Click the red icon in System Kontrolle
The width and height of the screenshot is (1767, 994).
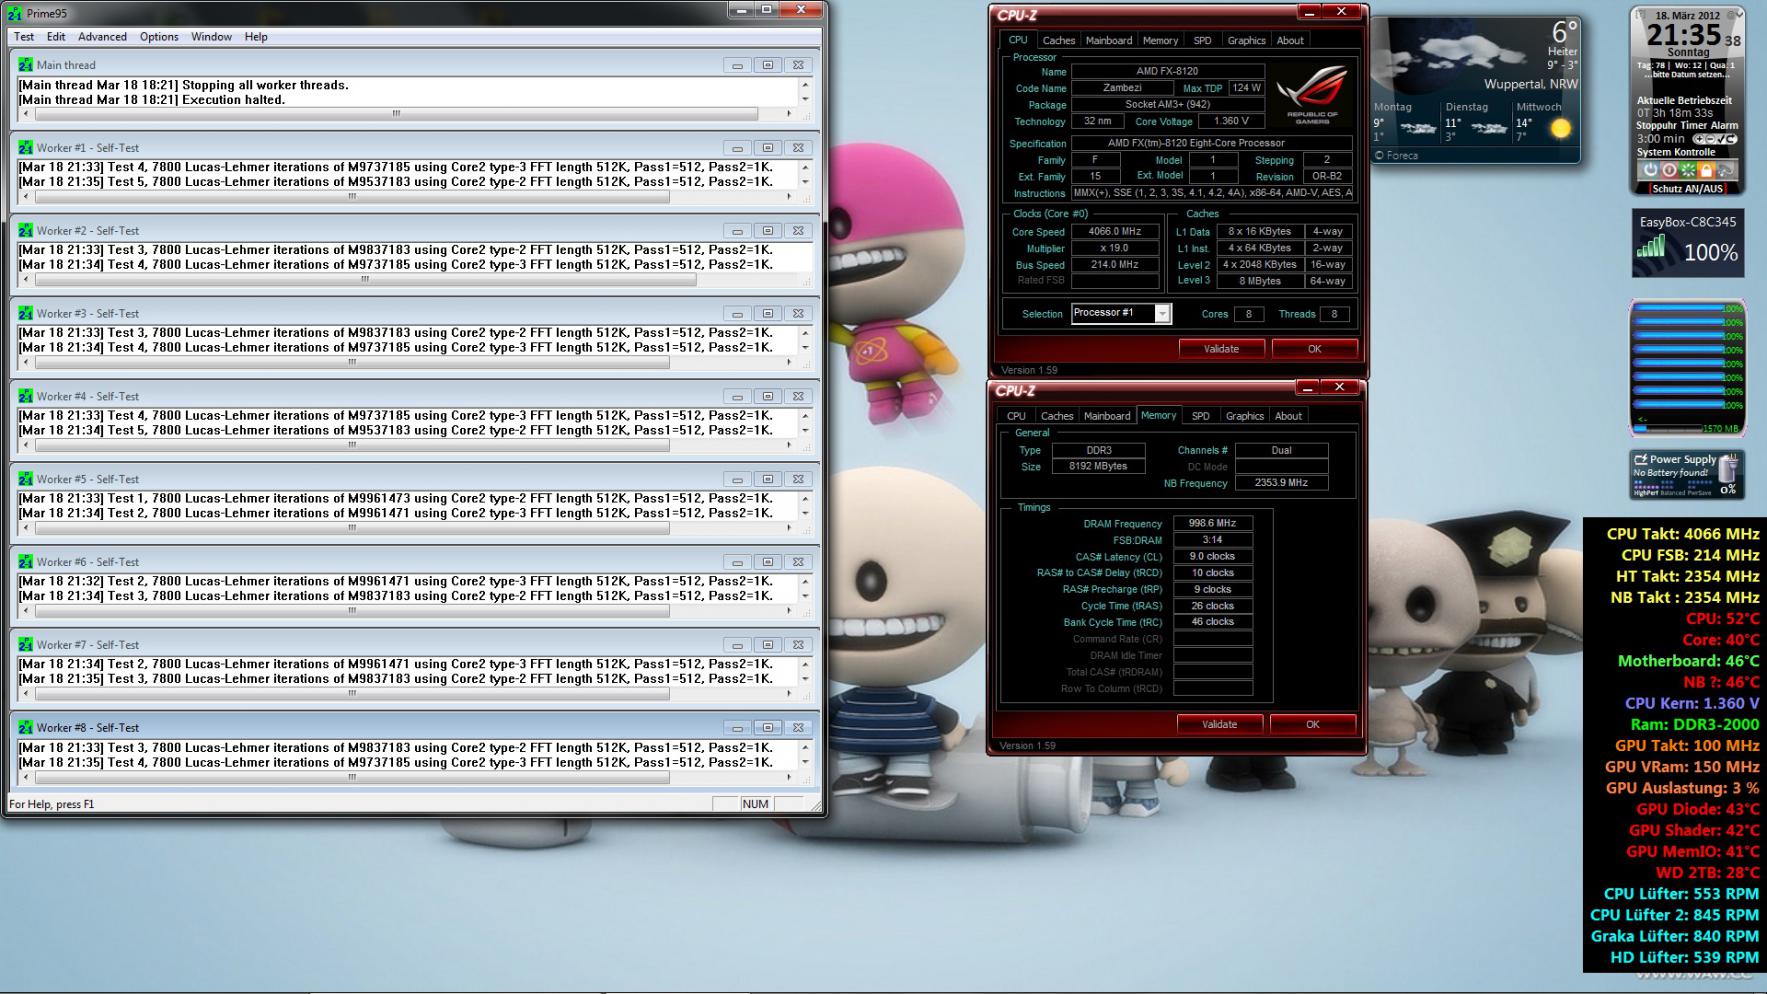pos(1669,170)
